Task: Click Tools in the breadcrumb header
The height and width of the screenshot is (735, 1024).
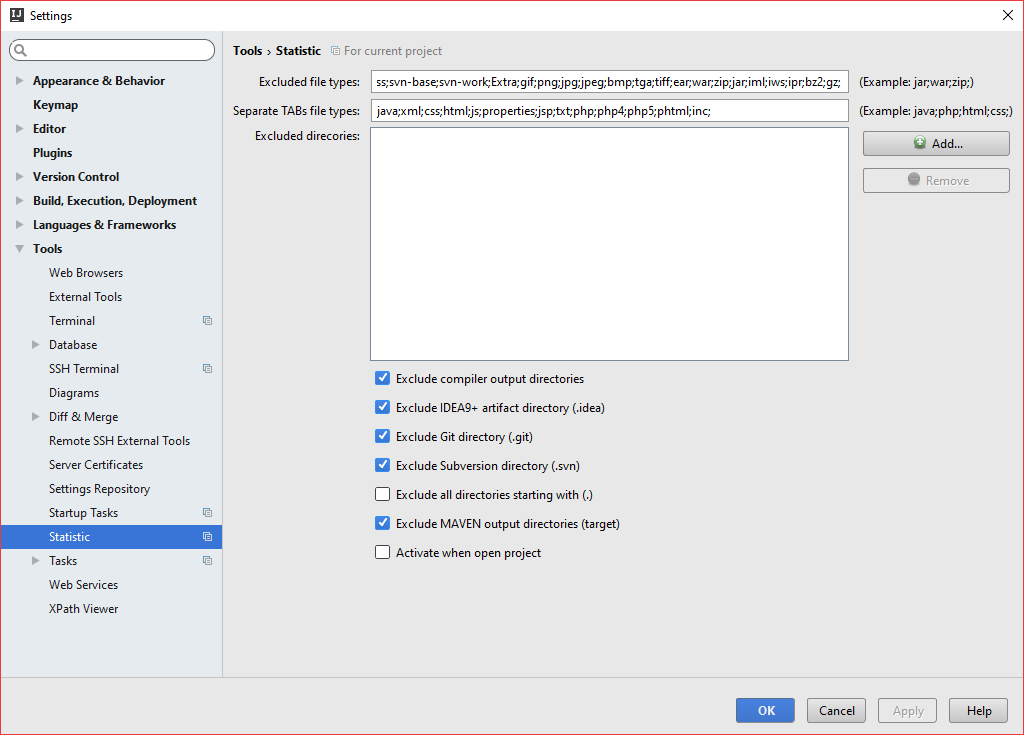Action: pyautogui.click(x=248, y=51)
